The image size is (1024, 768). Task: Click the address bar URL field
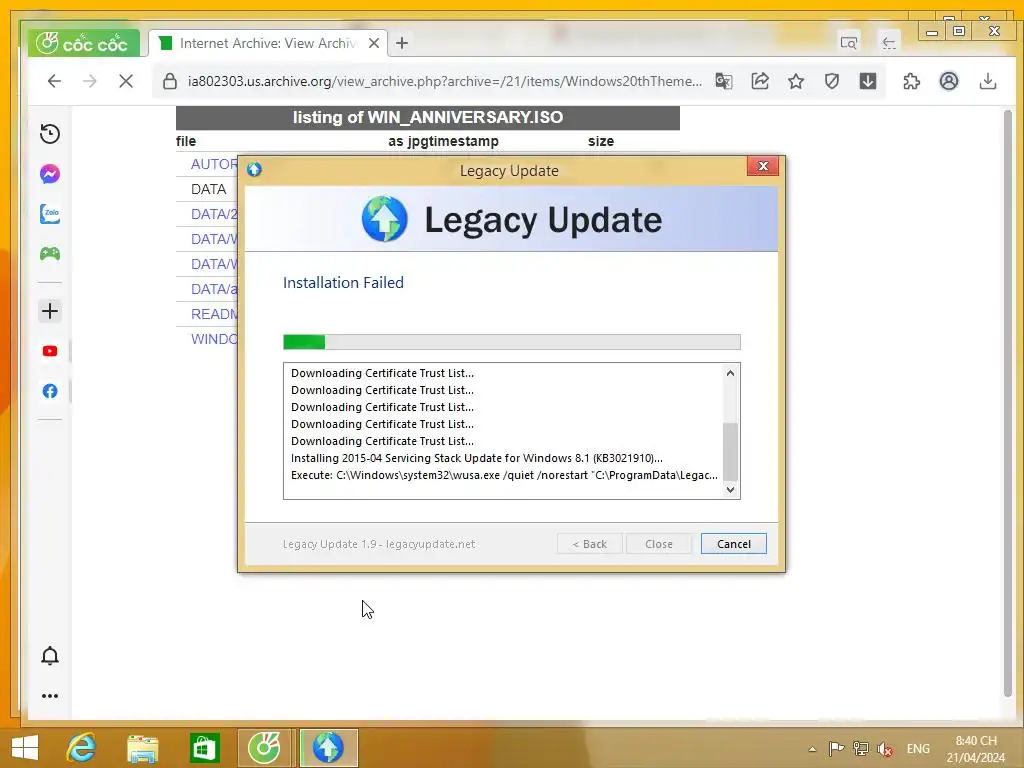tap(445, 81)
